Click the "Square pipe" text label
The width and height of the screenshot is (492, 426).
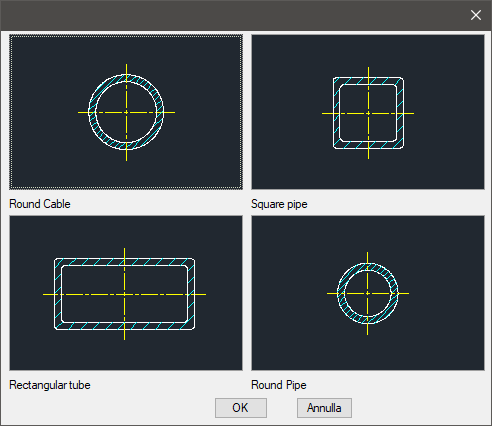click(279, 204)
